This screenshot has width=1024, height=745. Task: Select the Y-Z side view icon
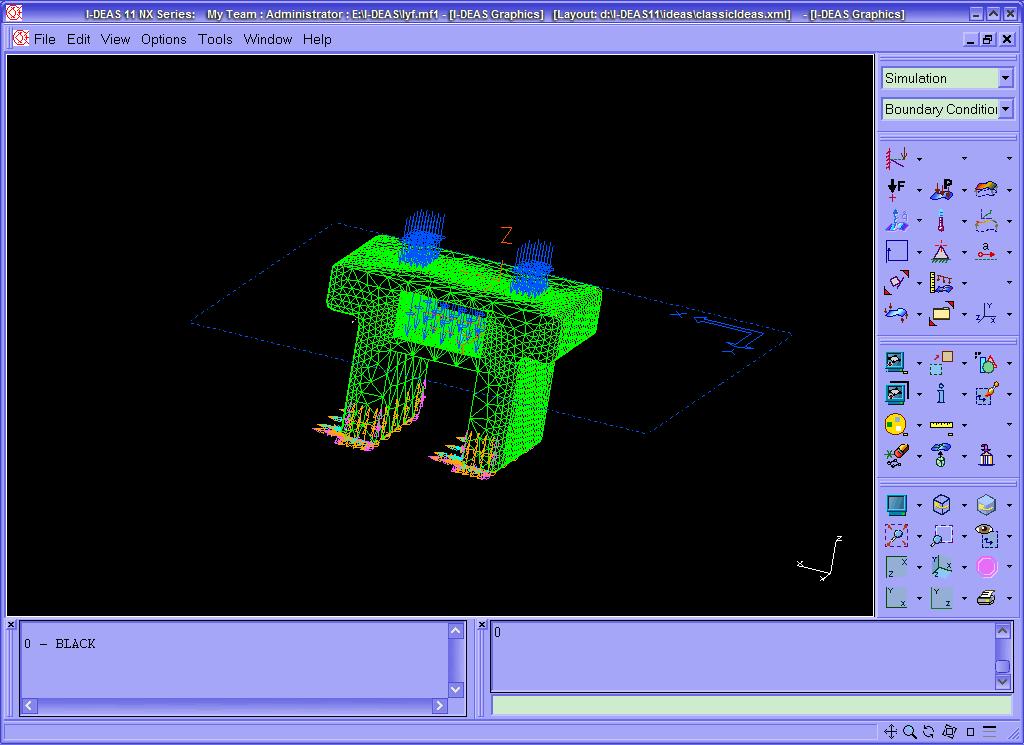pos(941,597)
